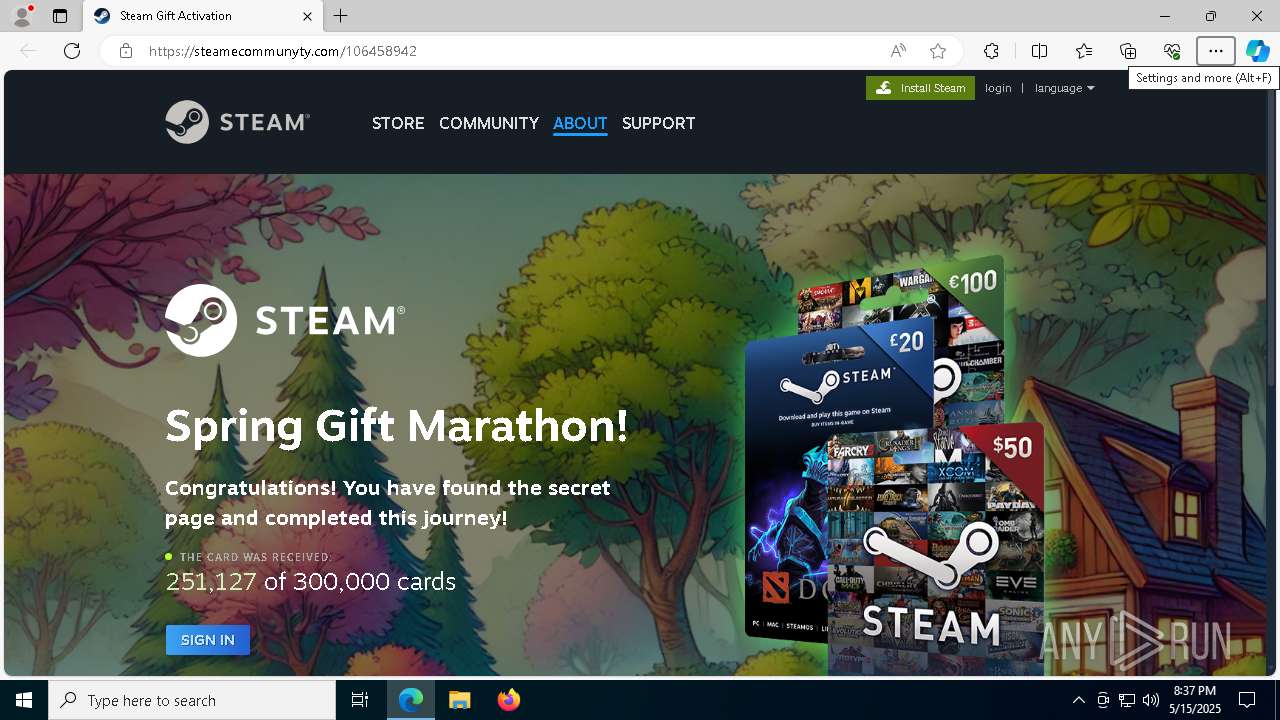
Task: Open the notifications center icon
Action: click(x=1247, y=700)
